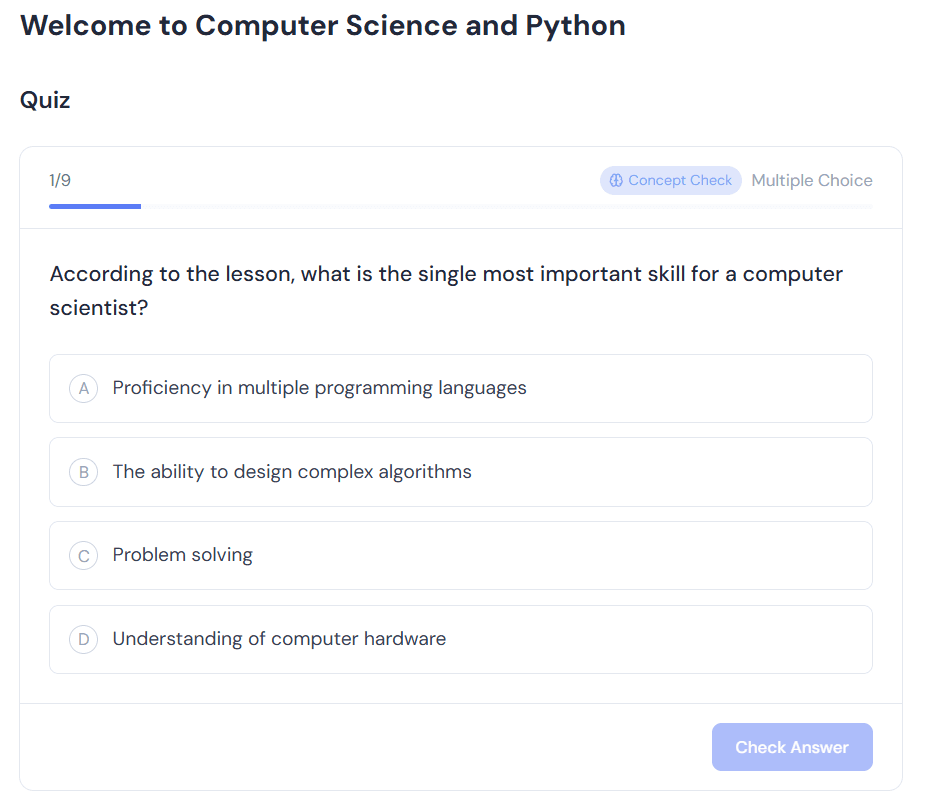The width and height of the screenshot is (928, 792).
Task: Click the question prompt text
Action: 445,290
